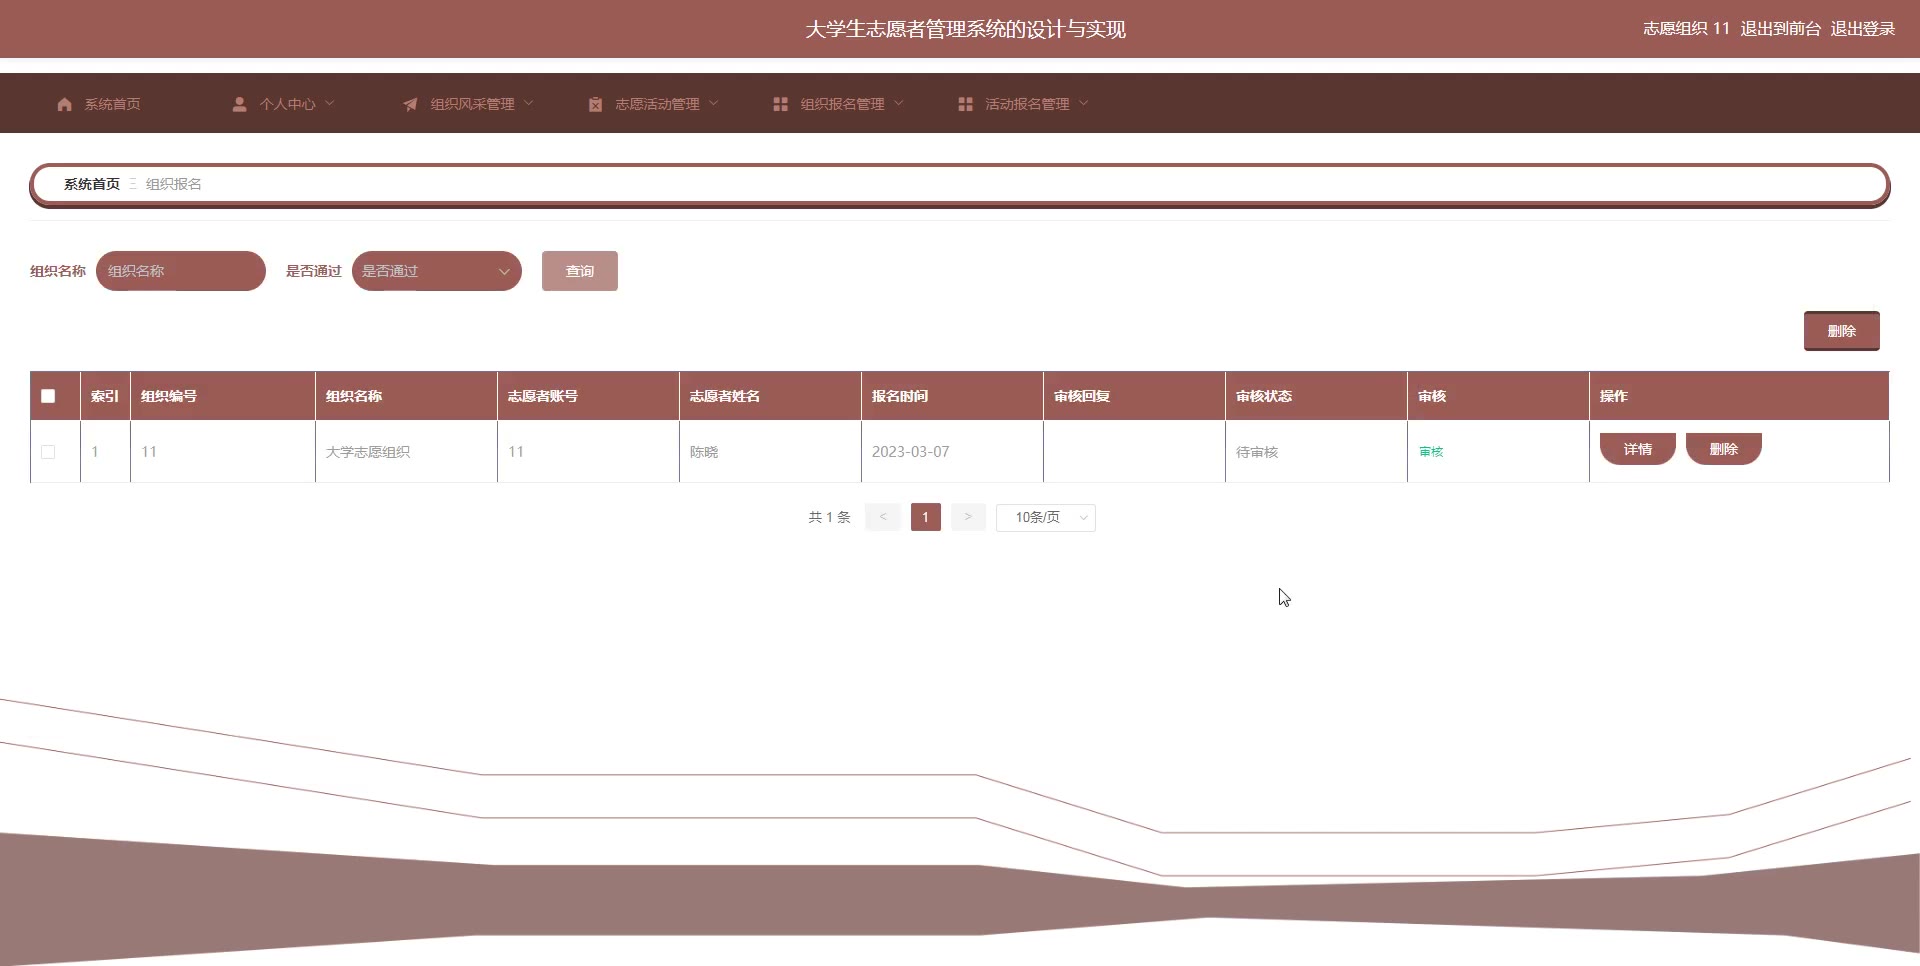Tick the checkbox for row 大学志愿组织
This screenshot has height=966, width=1920.
click(x=48, y=452)
